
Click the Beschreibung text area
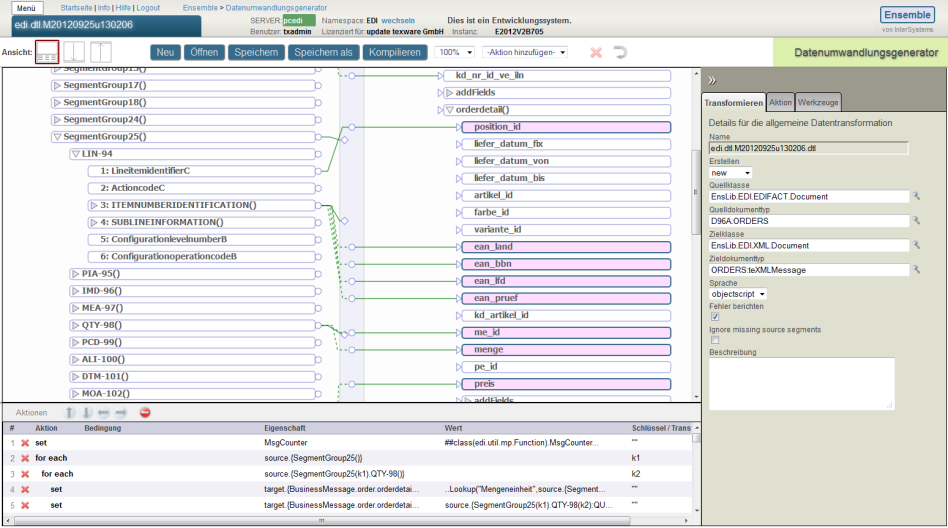click(801, 383)
